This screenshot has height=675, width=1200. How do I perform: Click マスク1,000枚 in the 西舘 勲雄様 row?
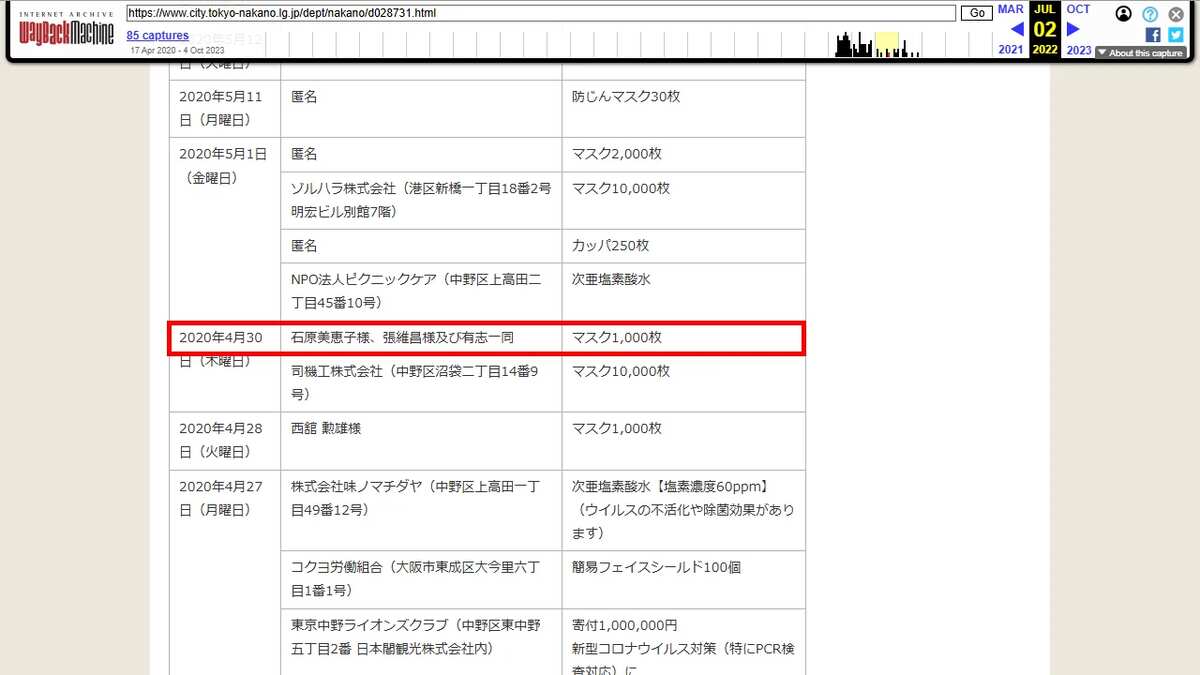(683, 440)
